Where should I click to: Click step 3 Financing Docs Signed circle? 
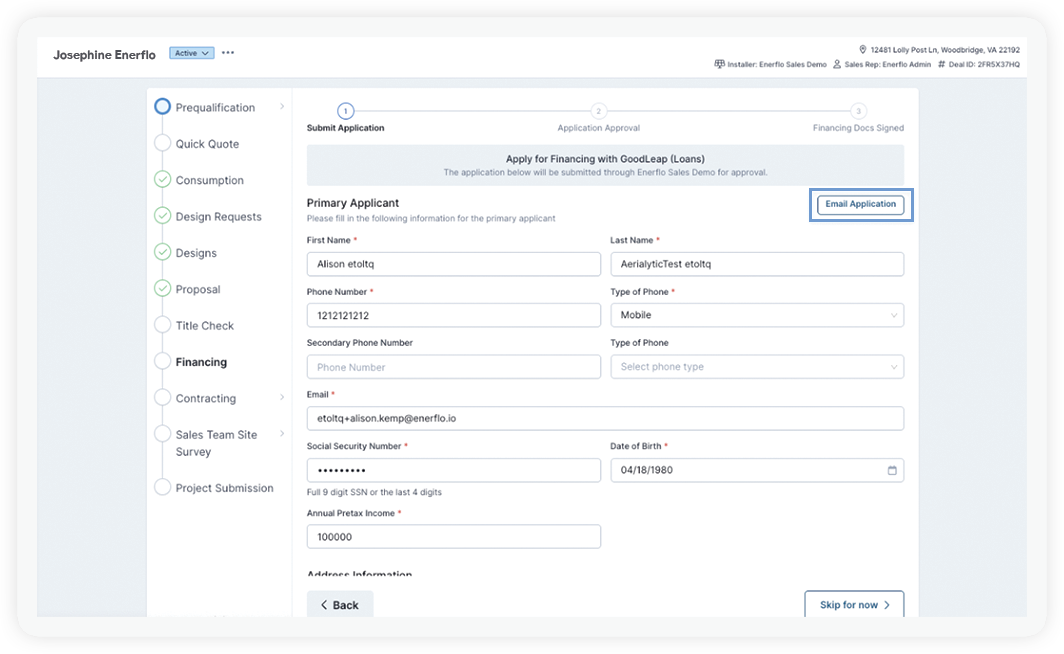pyautogui.click(x=858, y=111)
